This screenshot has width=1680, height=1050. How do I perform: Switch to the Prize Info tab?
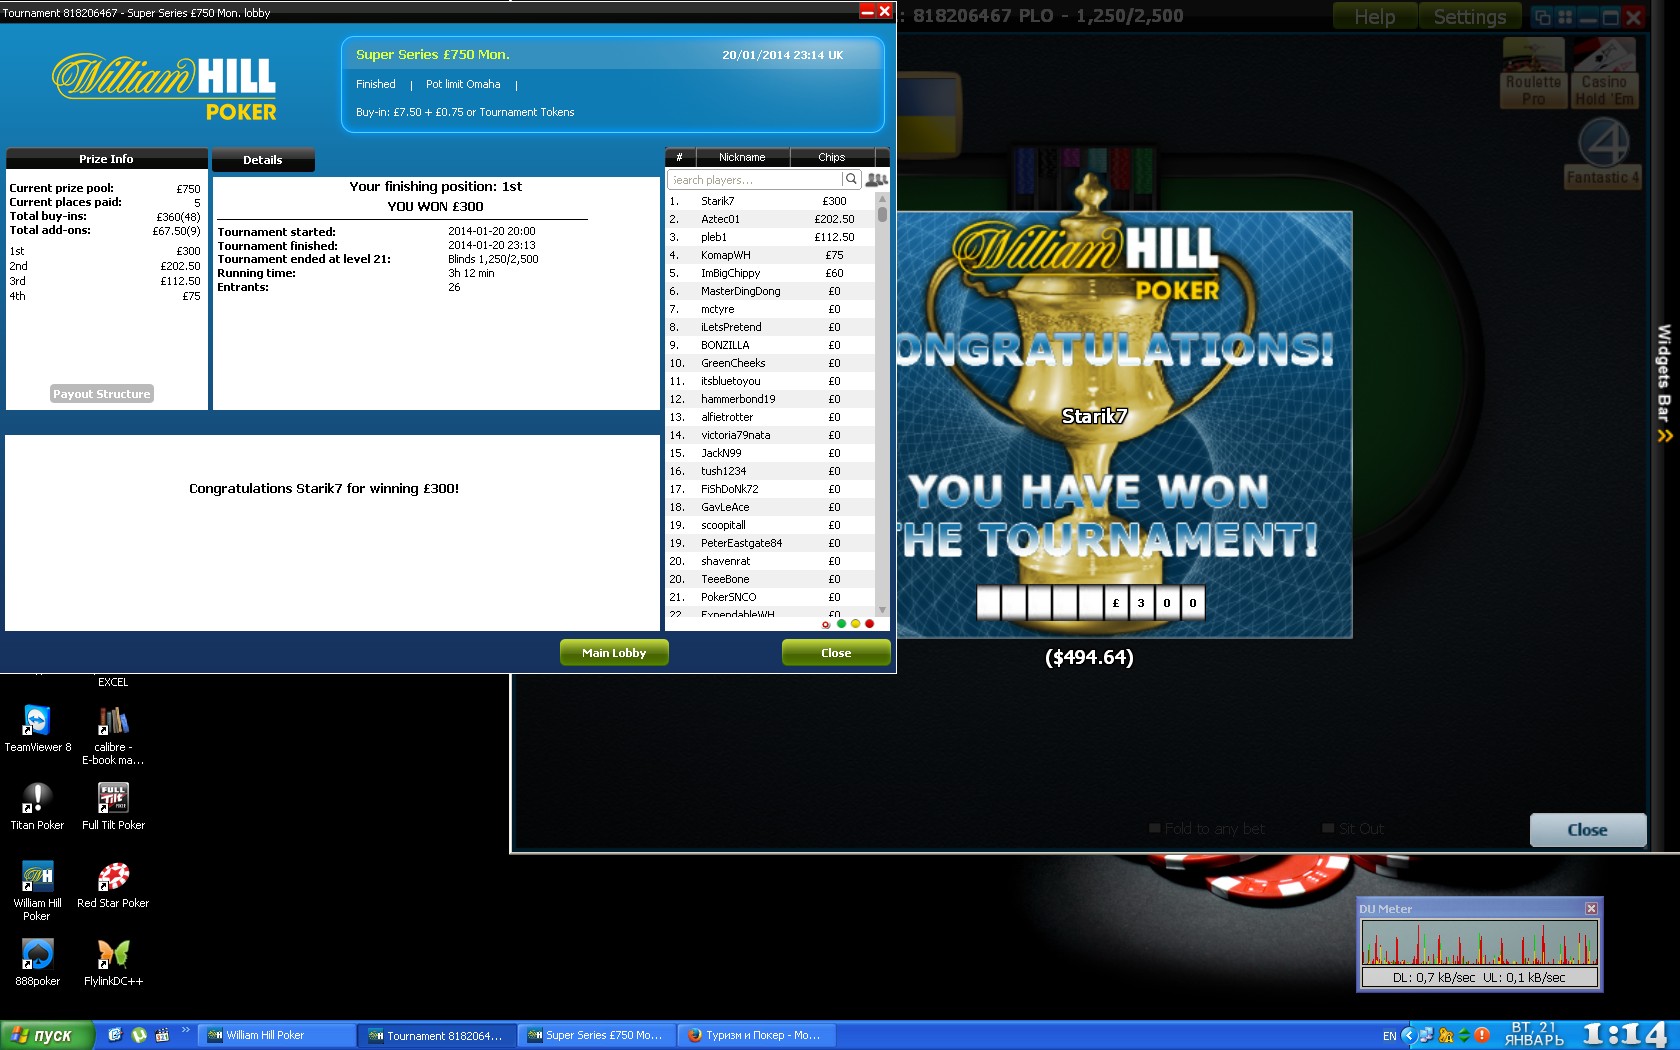(x=106, y=159)
